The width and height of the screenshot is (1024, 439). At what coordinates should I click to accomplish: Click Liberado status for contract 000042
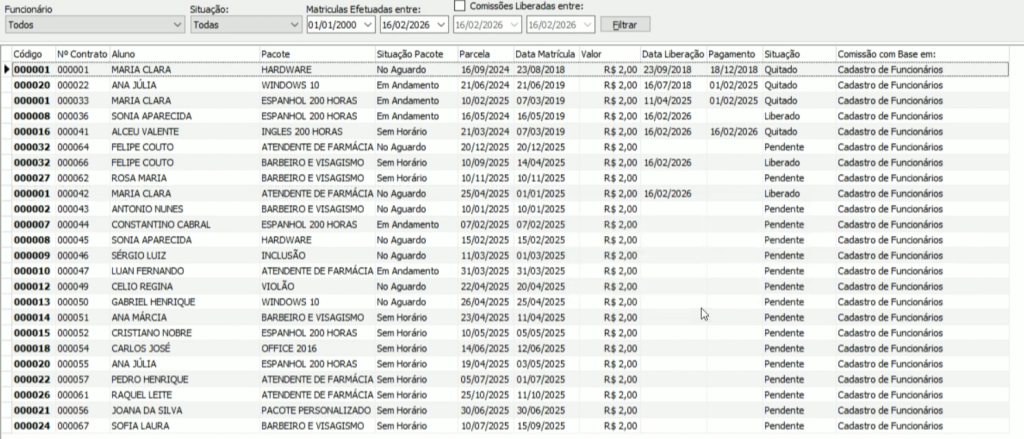[782, 193]
